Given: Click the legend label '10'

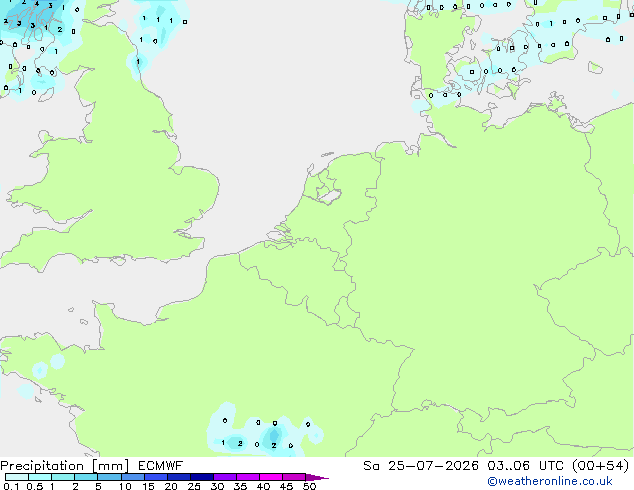Looking at the screenshot, I should [x=125, y=486].
